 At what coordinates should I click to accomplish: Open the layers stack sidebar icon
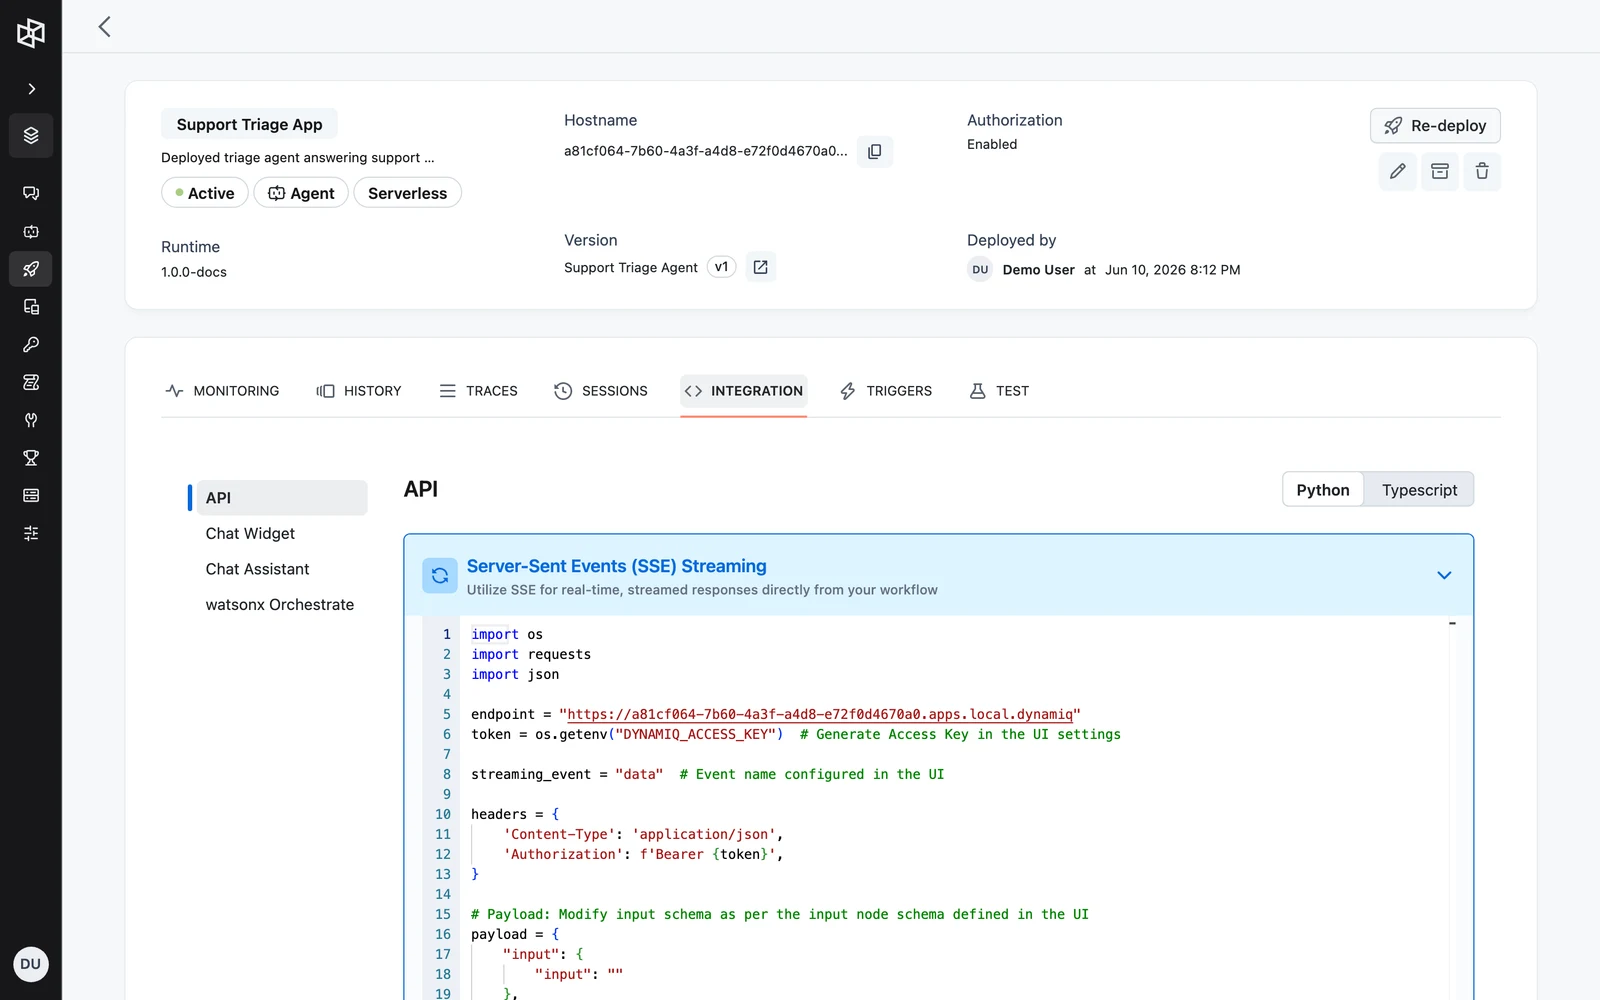coord(31,135)
